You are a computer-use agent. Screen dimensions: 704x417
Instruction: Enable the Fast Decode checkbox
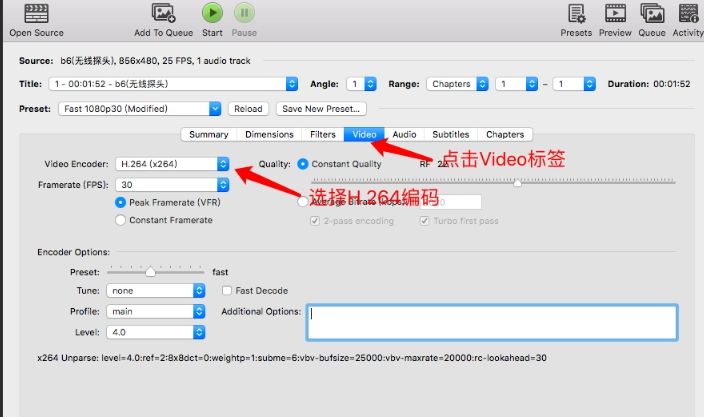227,290
